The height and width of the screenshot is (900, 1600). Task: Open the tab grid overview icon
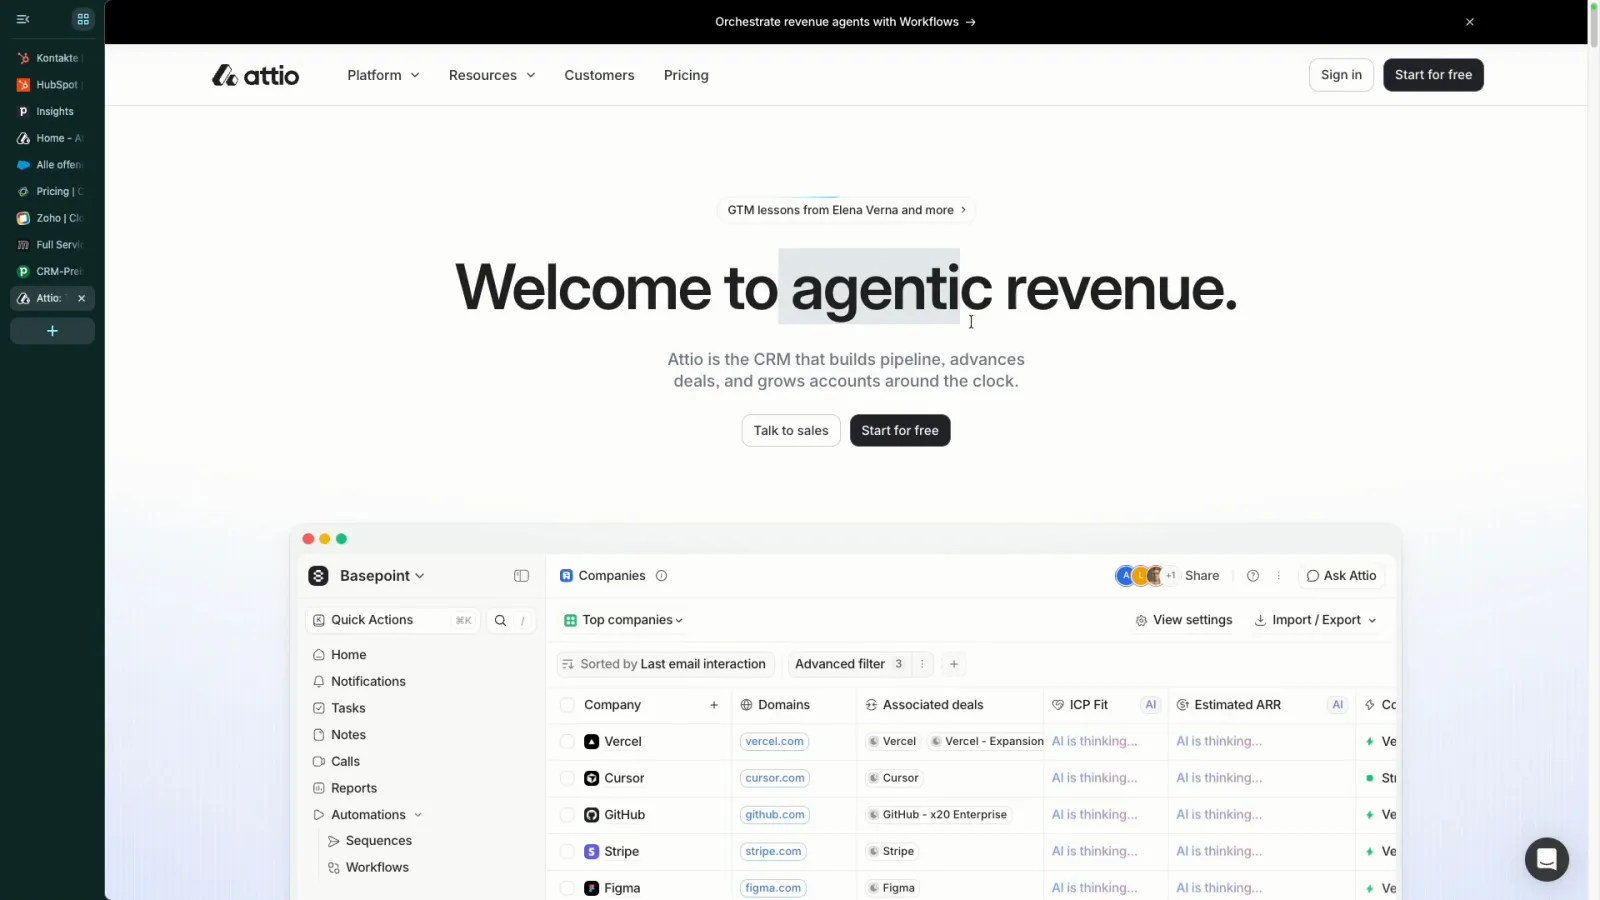tap(83, 19)
